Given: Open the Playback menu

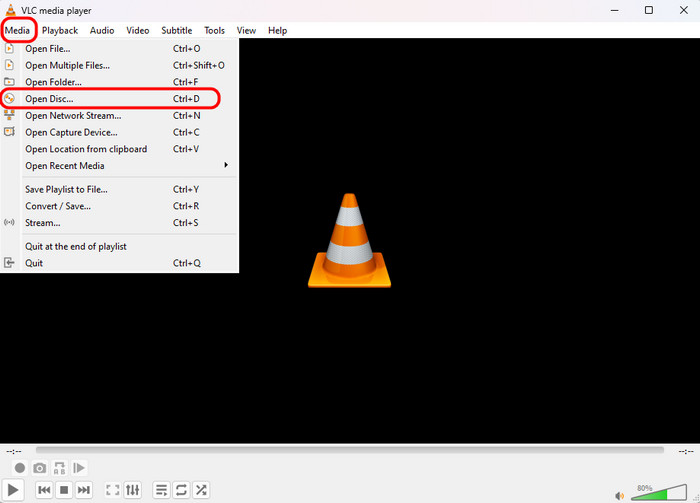Looking at the screenshot, I should coord(60,30).
